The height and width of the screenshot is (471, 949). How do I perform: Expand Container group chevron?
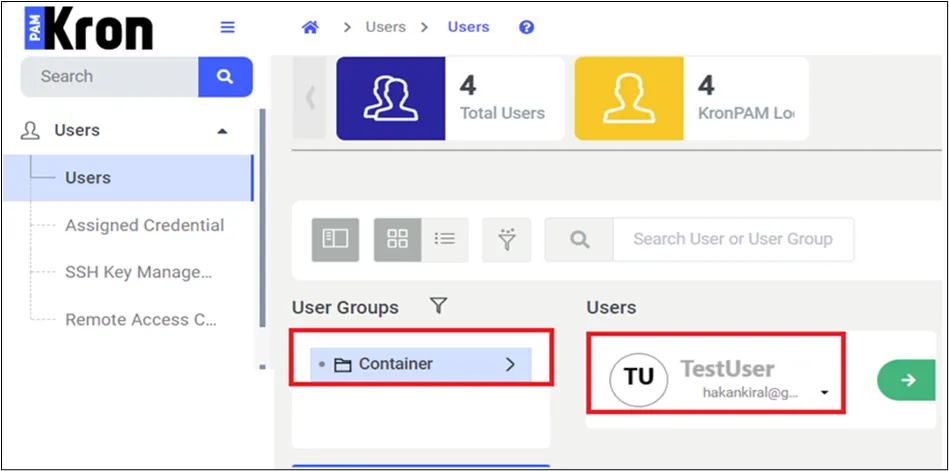click(x=510, y=364)
